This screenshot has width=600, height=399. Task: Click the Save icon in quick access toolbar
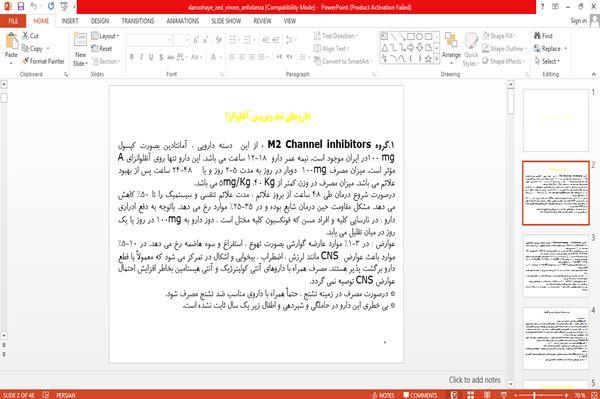[x=21, y=7]
